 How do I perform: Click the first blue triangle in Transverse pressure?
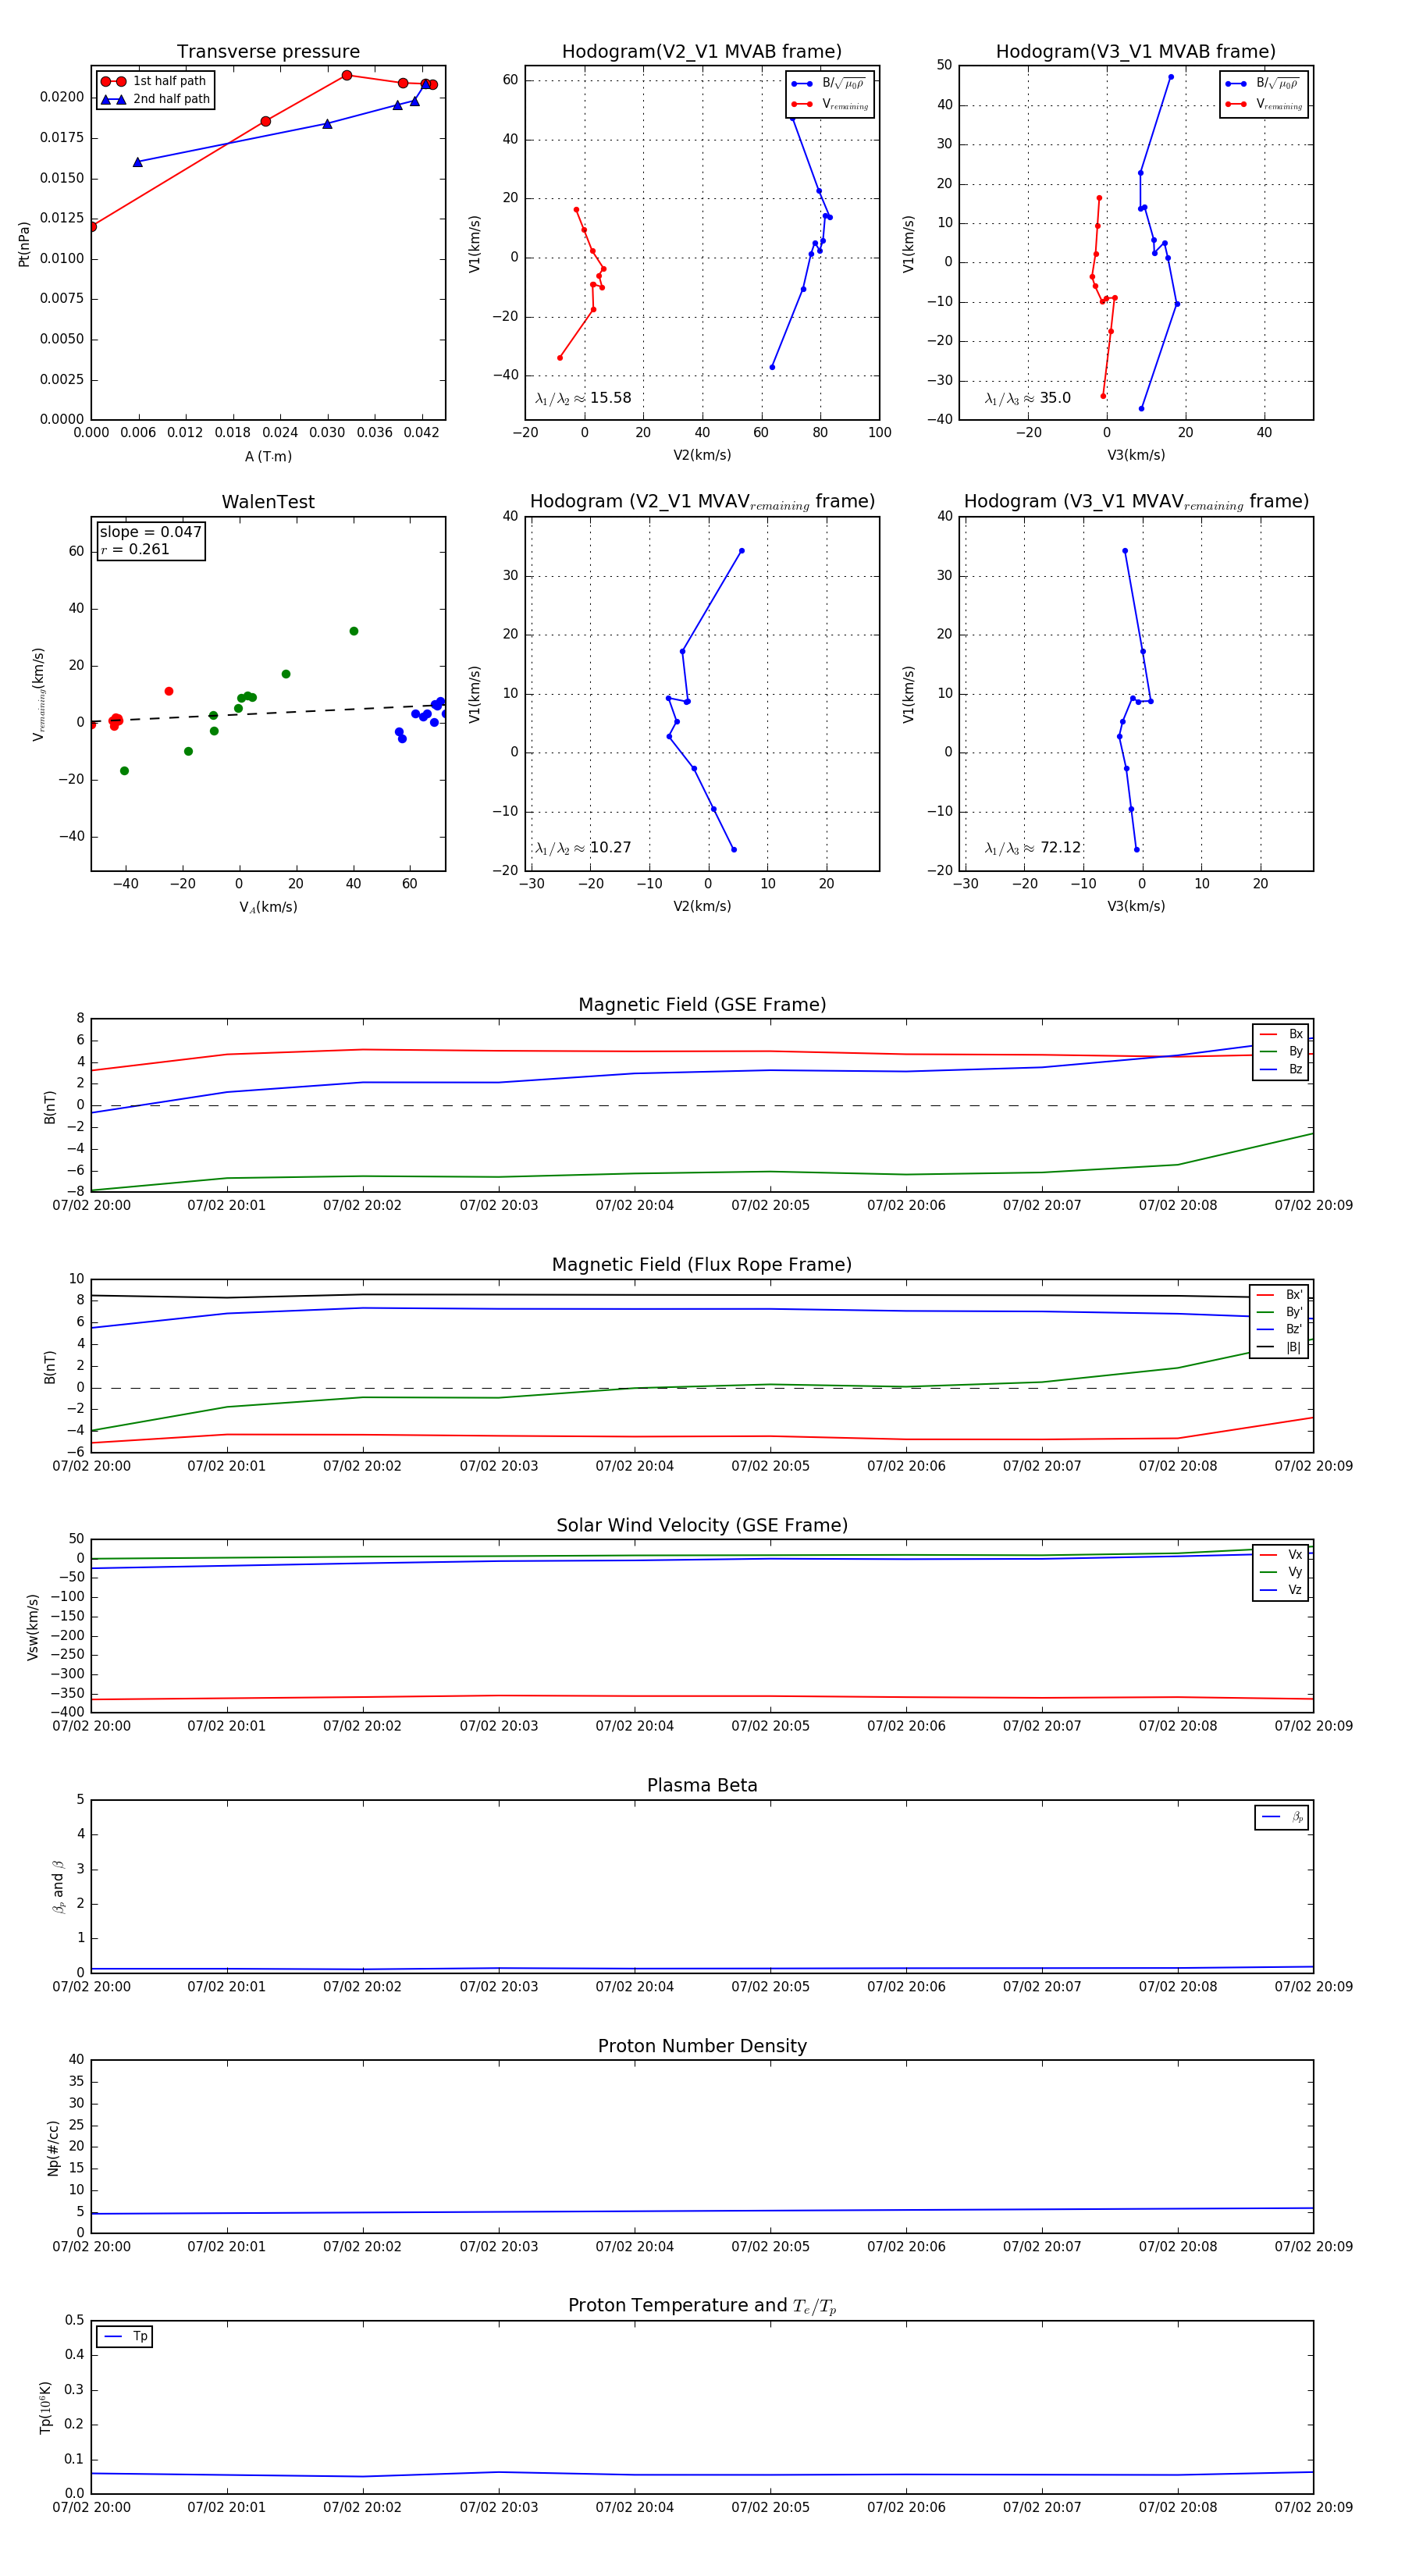click(138, 161)
